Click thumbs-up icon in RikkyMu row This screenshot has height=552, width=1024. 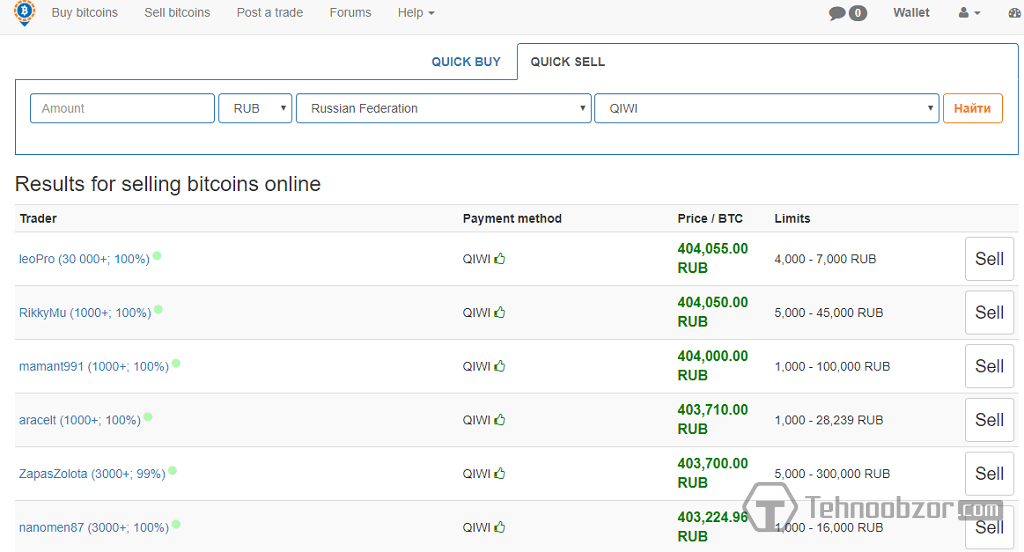[500, 312]
